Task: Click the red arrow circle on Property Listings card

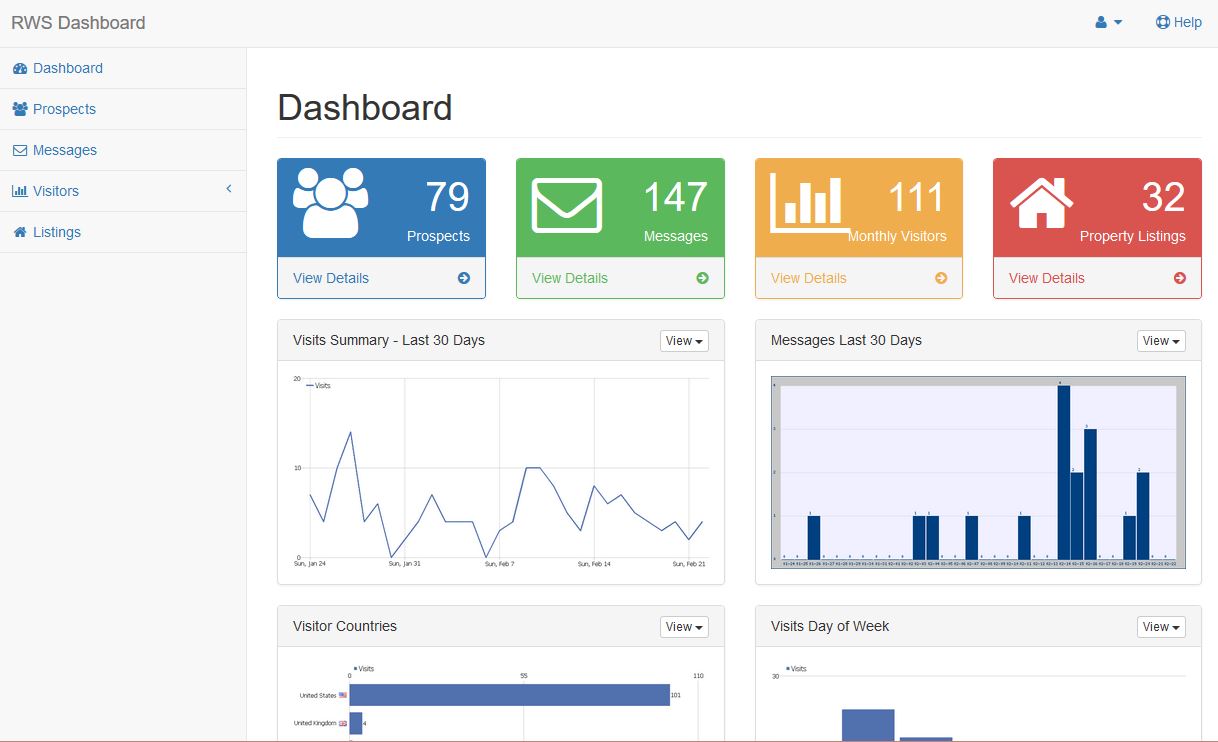Action: 1180,278
